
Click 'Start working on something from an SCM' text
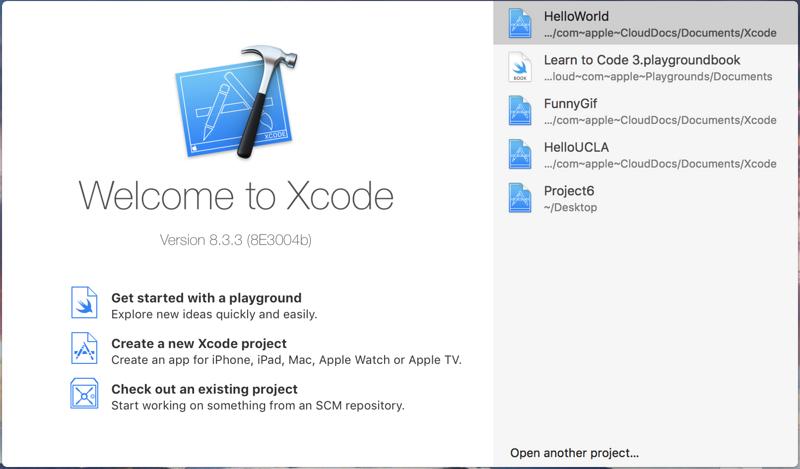click(258, 405)
